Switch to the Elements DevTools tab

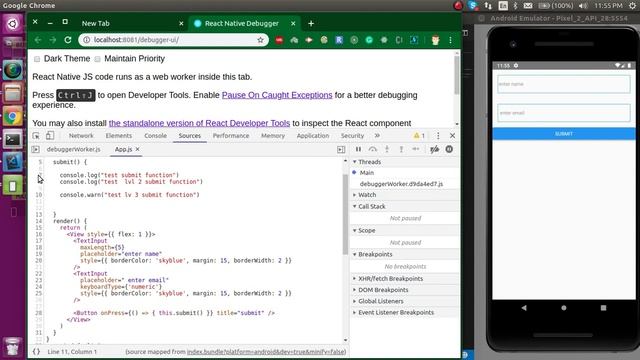118,136
